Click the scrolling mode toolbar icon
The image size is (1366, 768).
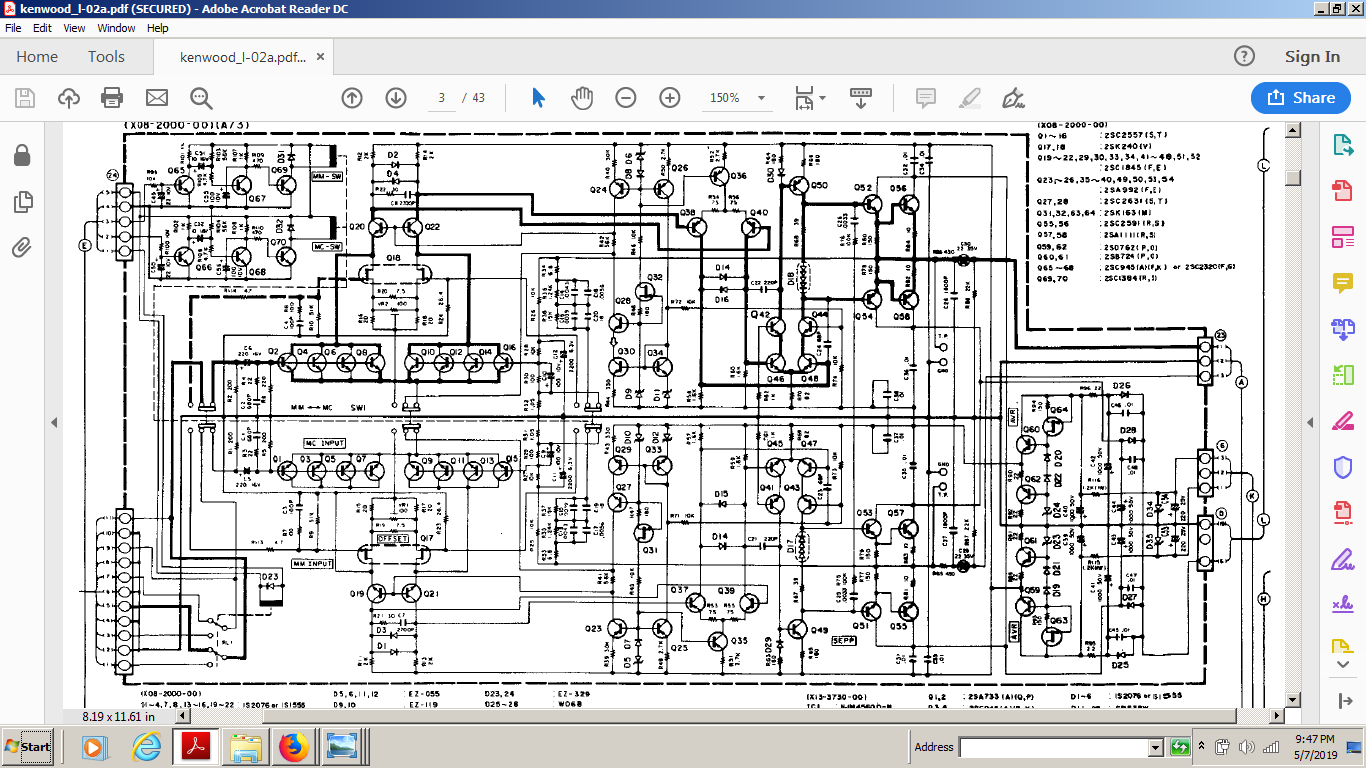pos(861,98)
